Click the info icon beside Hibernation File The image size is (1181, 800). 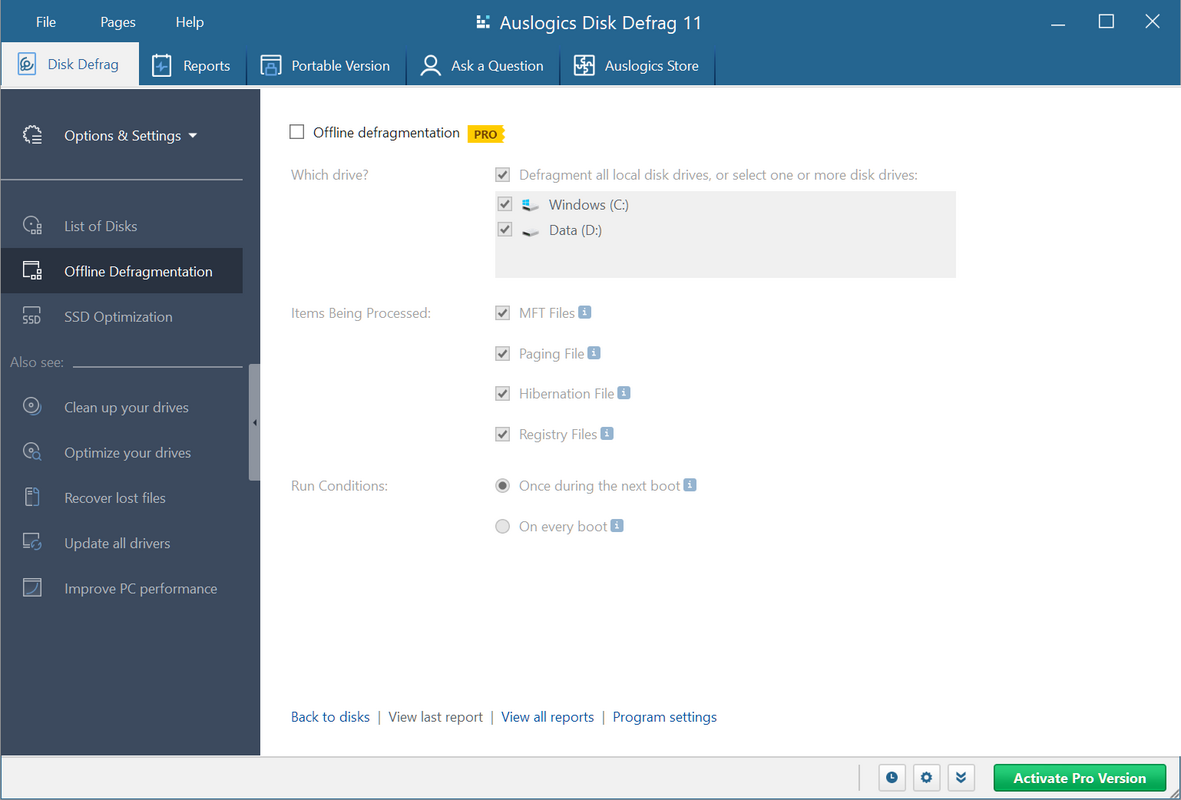[624, 392]
